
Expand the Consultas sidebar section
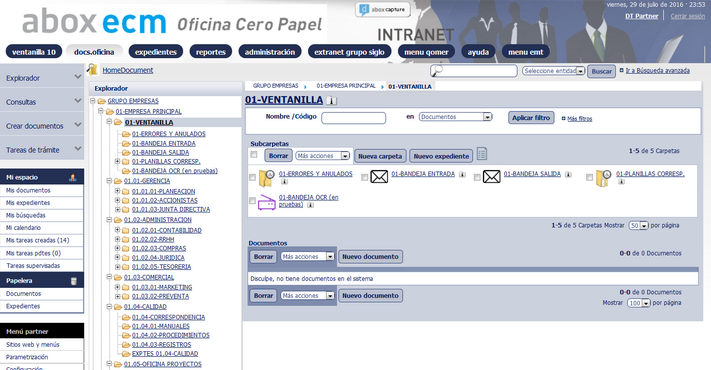[x=42, y=102]
